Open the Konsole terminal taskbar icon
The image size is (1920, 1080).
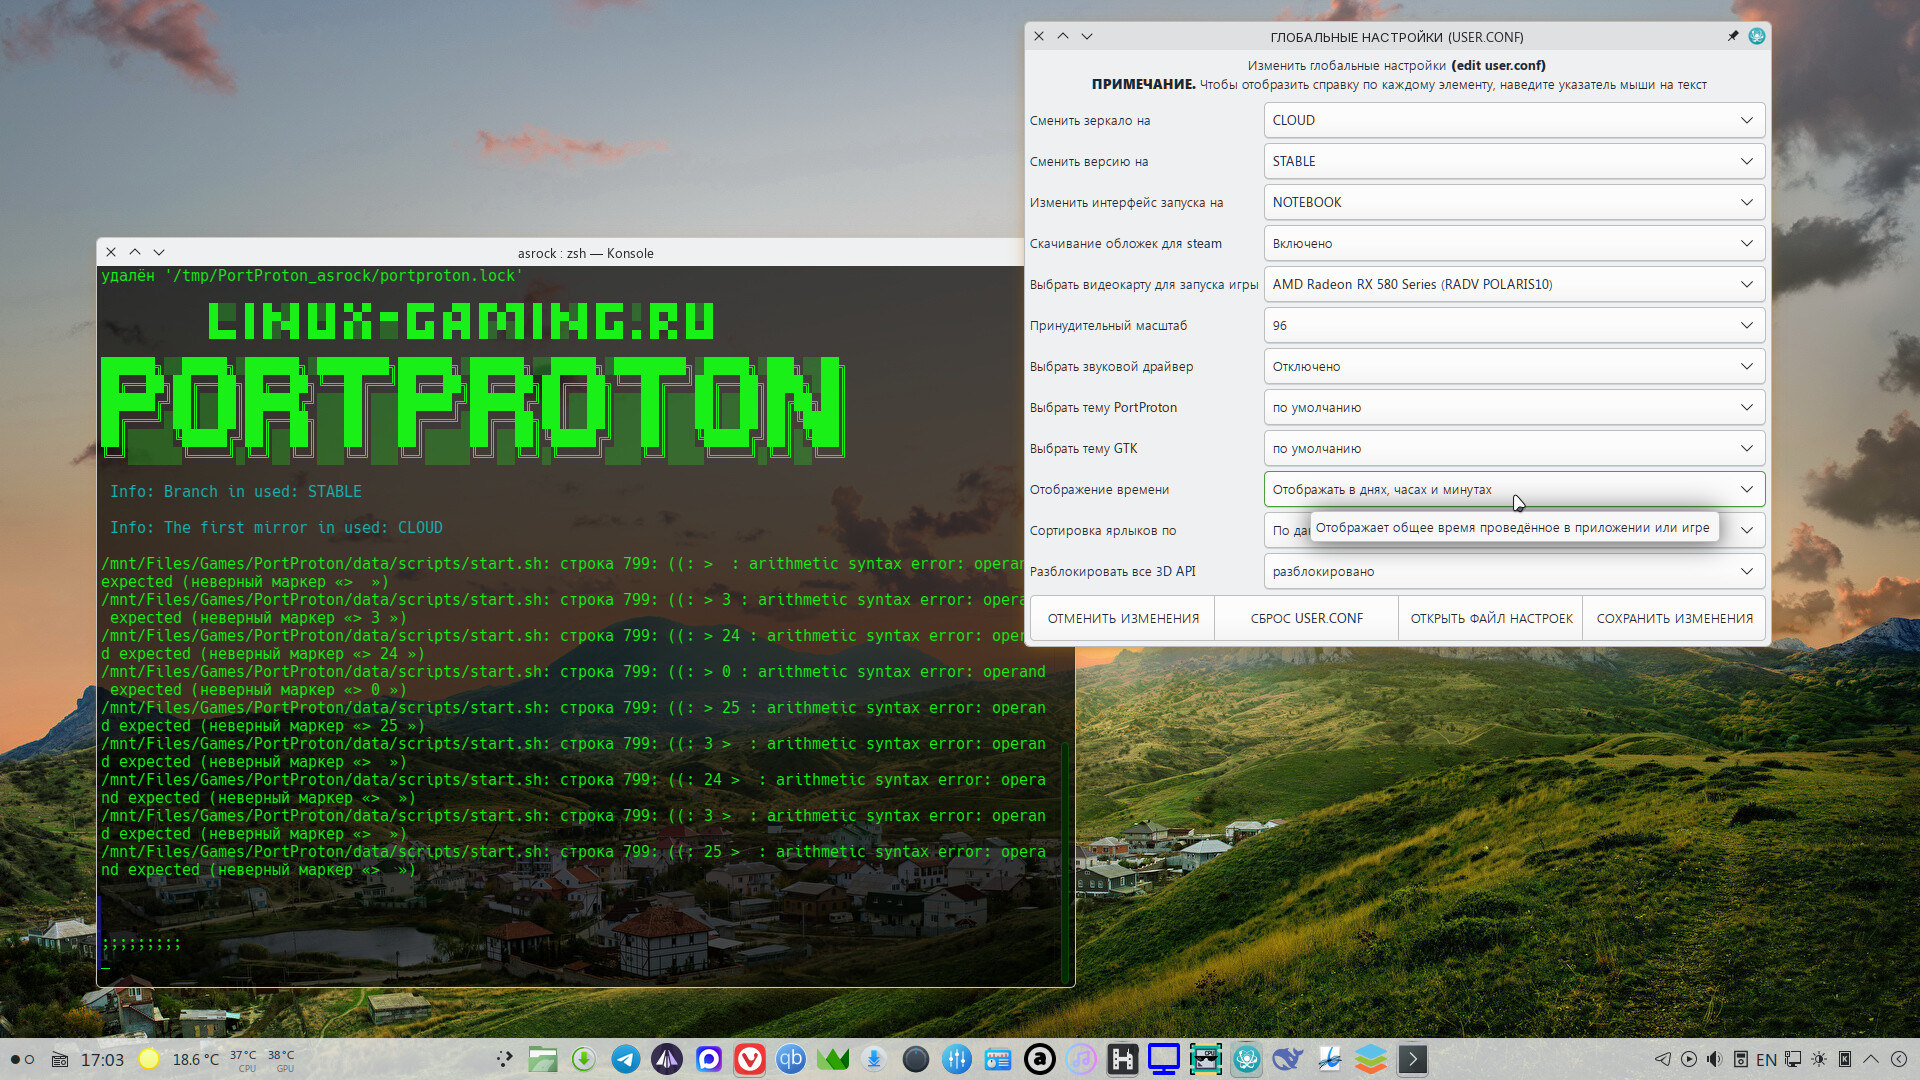pyautogui.click(x=1412, y=1059)
